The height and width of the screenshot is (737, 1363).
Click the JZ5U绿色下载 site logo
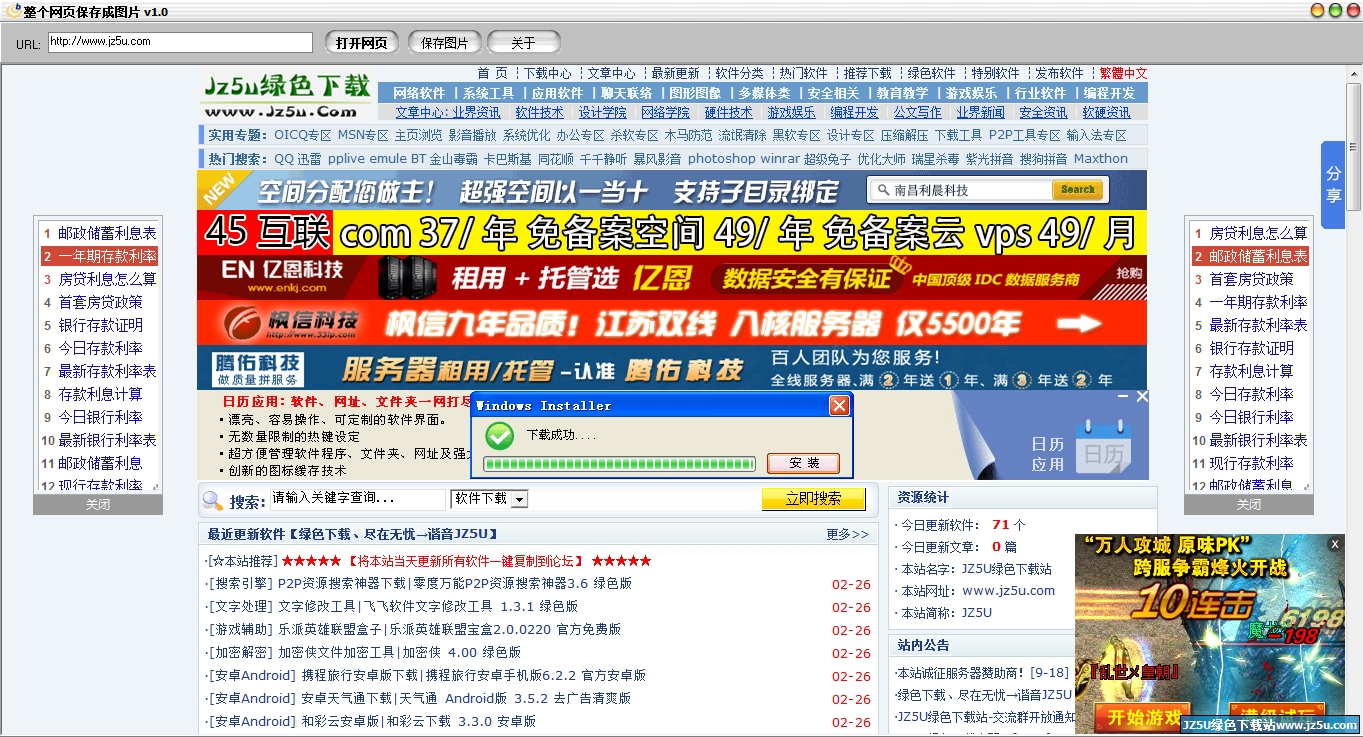click(286, 94)
